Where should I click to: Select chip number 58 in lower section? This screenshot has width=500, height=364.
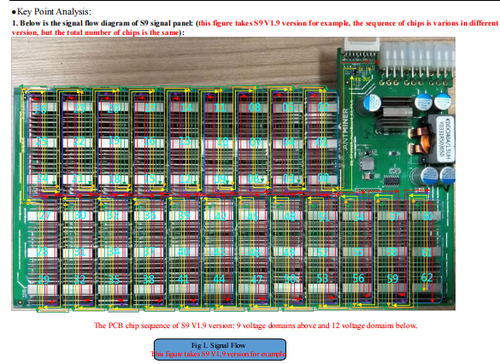coord(392,252)
